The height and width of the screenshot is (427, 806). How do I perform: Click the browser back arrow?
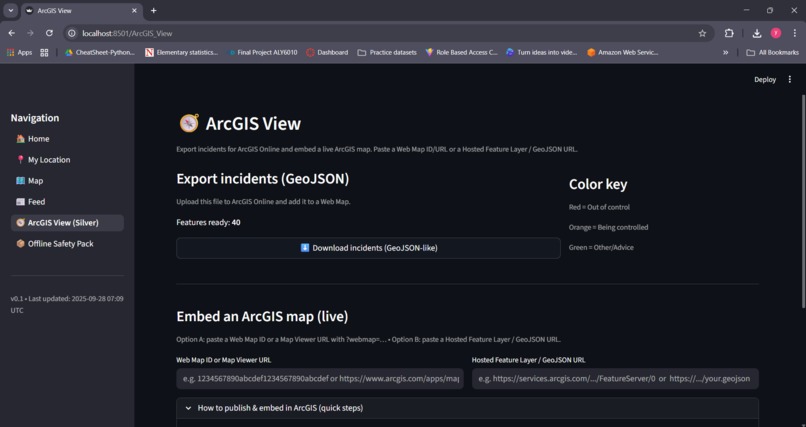pyautogui.click(x=12, y=33)
